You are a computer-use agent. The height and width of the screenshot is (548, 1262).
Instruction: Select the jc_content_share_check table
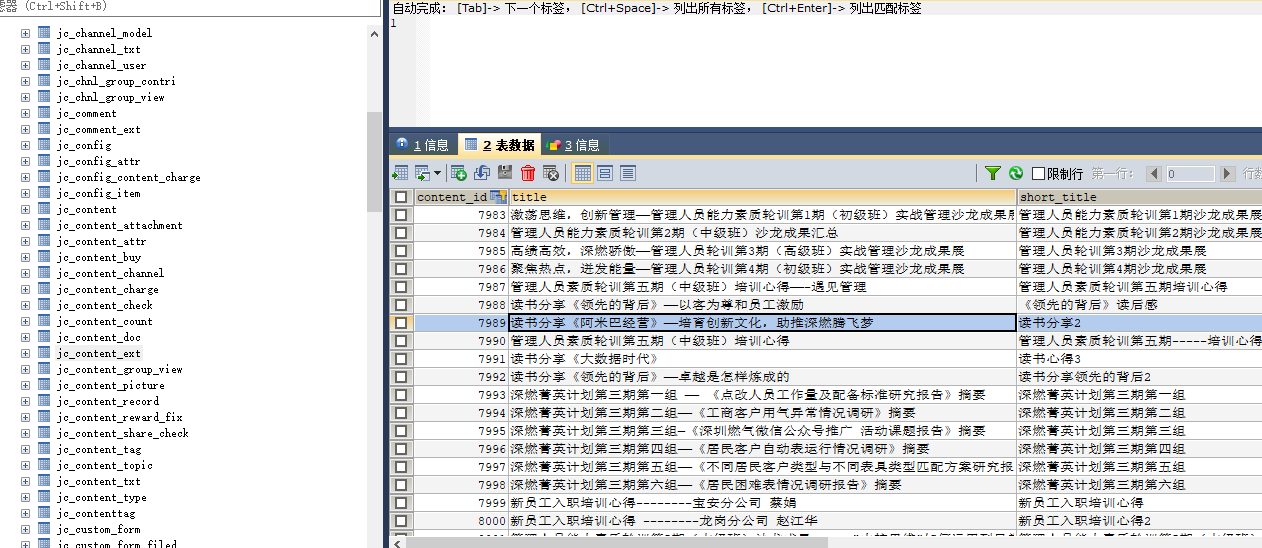[122, 433]
